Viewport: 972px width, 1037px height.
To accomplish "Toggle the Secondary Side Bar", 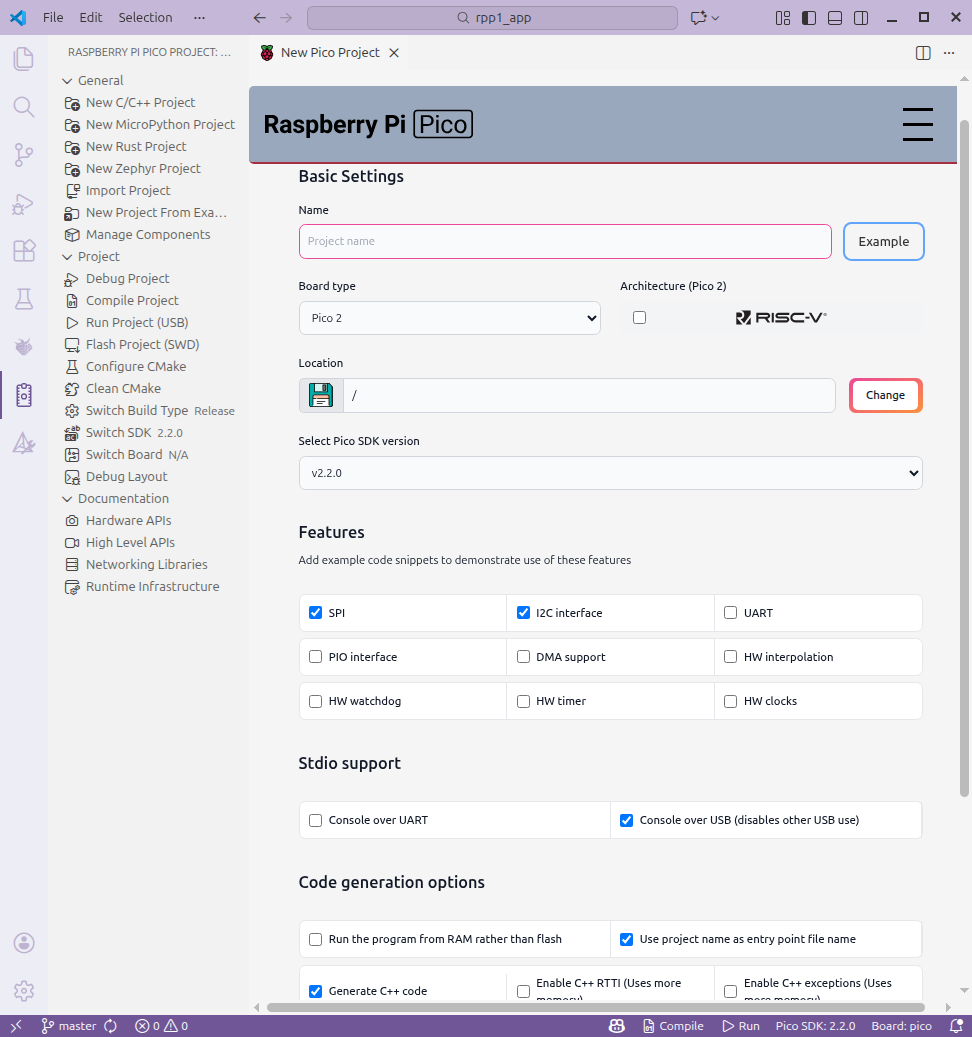I will [x=861, y=18].
